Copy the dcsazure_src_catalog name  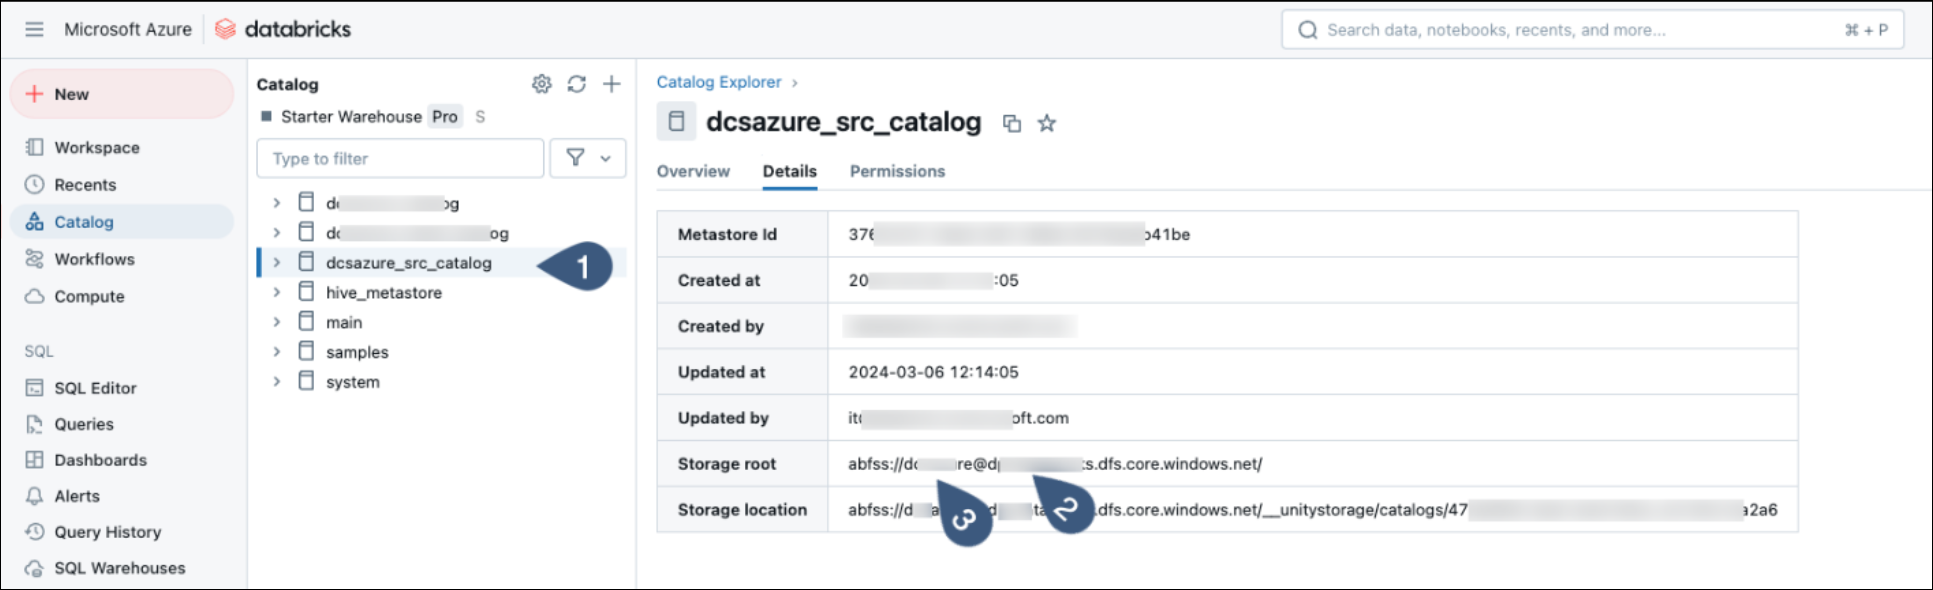click(x=1012, y=123)
